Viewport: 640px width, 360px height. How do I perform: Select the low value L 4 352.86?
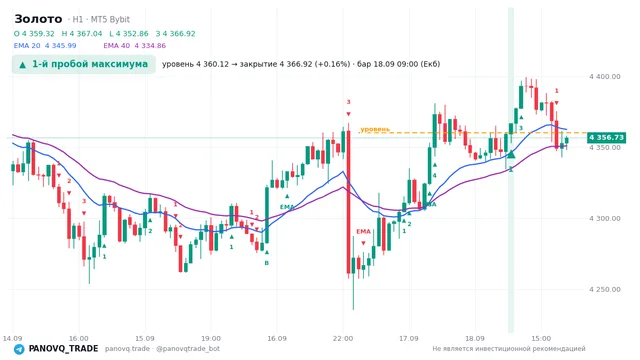[x=129, y=33]
